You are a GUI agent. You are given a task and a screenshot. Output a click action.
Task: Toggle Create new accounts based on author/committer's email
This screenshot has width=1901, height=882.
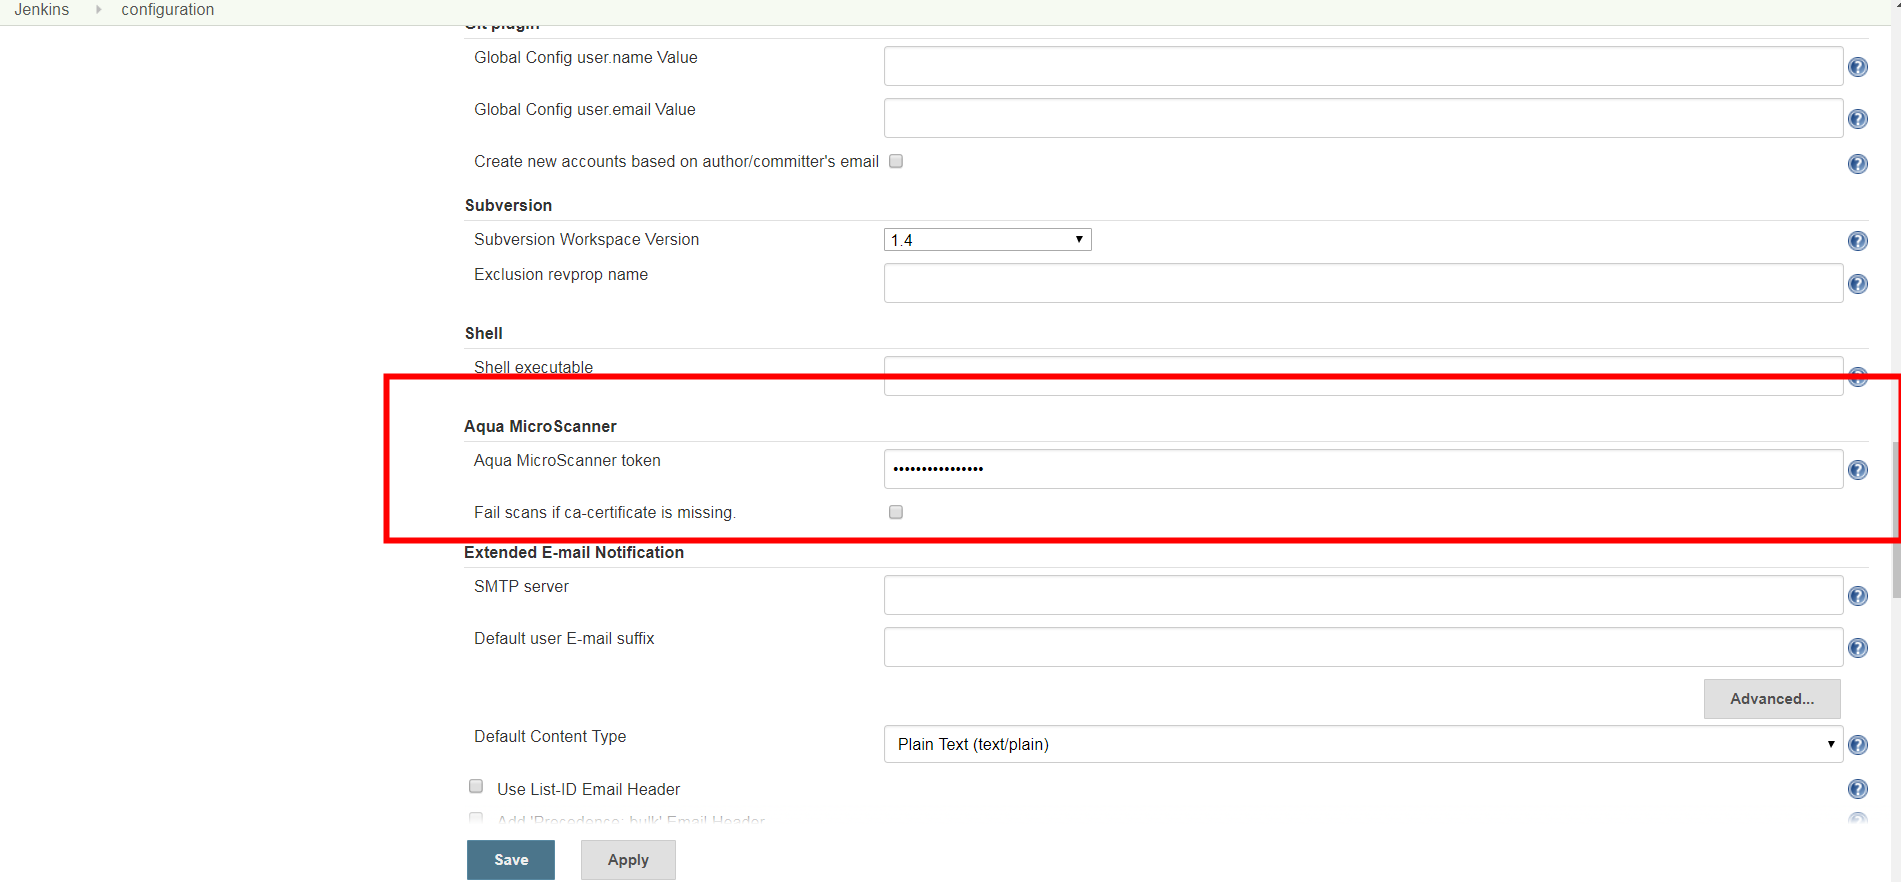tap(896, 161)
